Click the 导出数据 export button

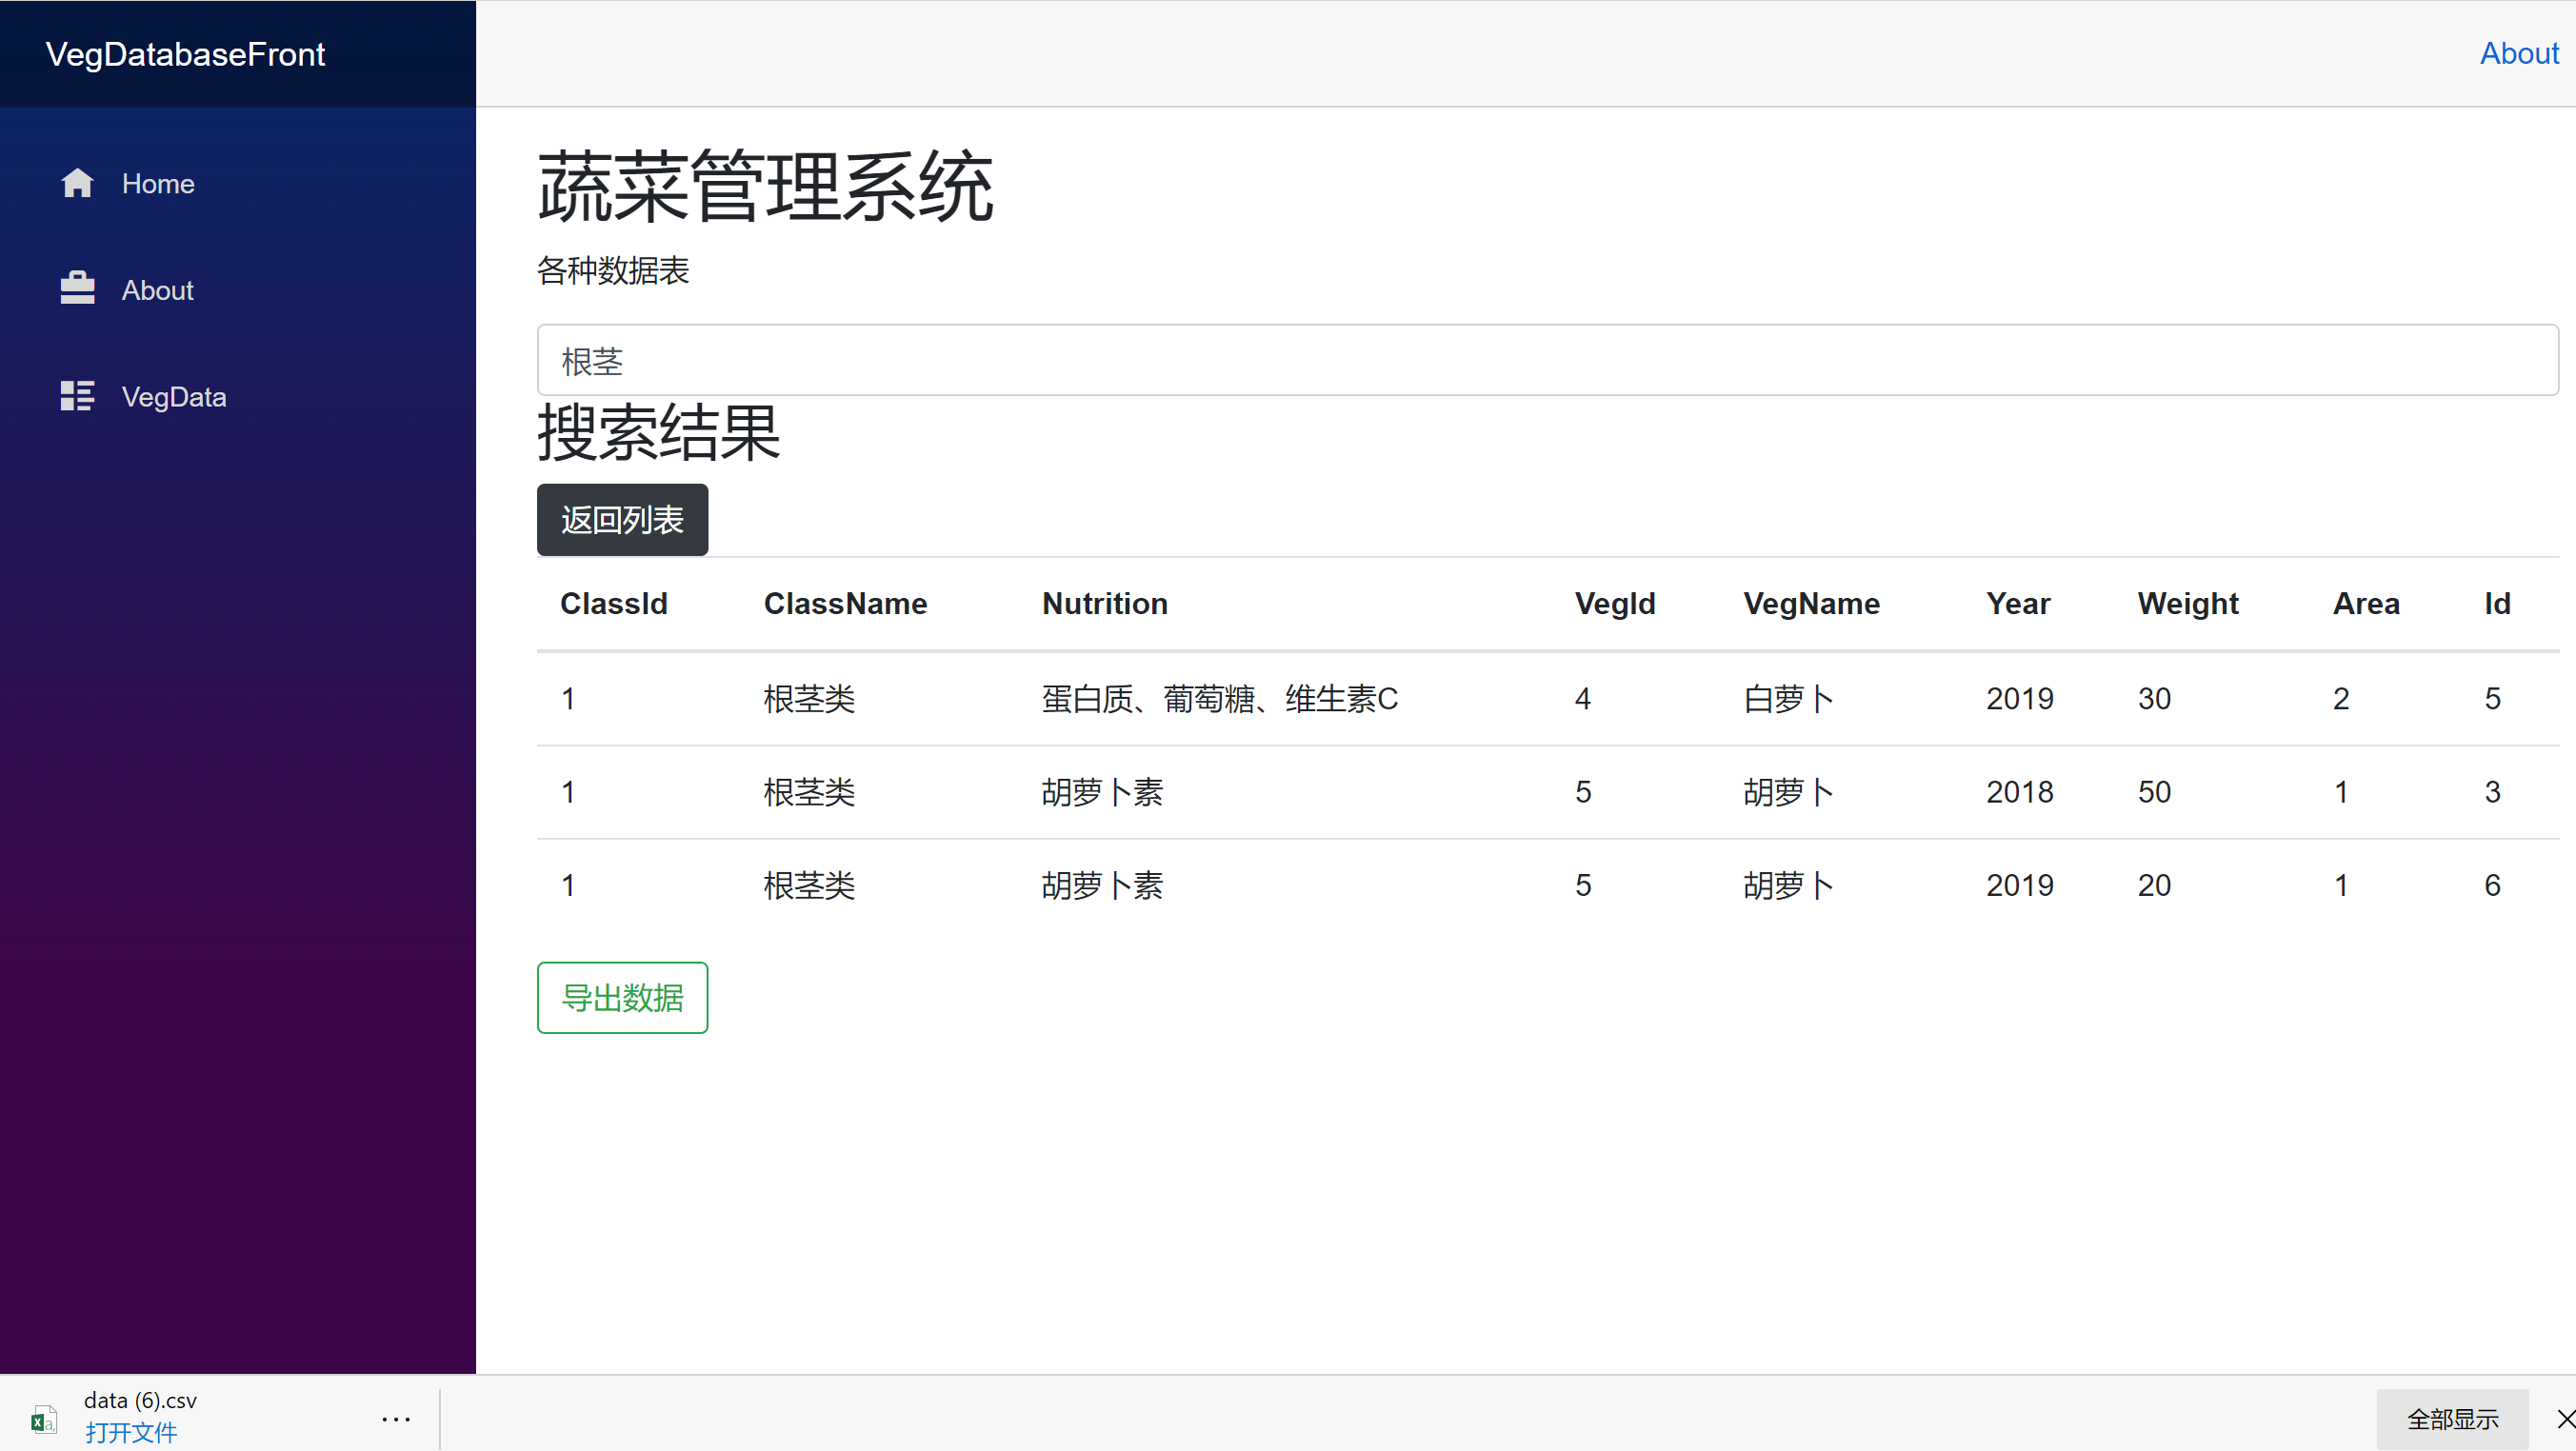(622, 997)
